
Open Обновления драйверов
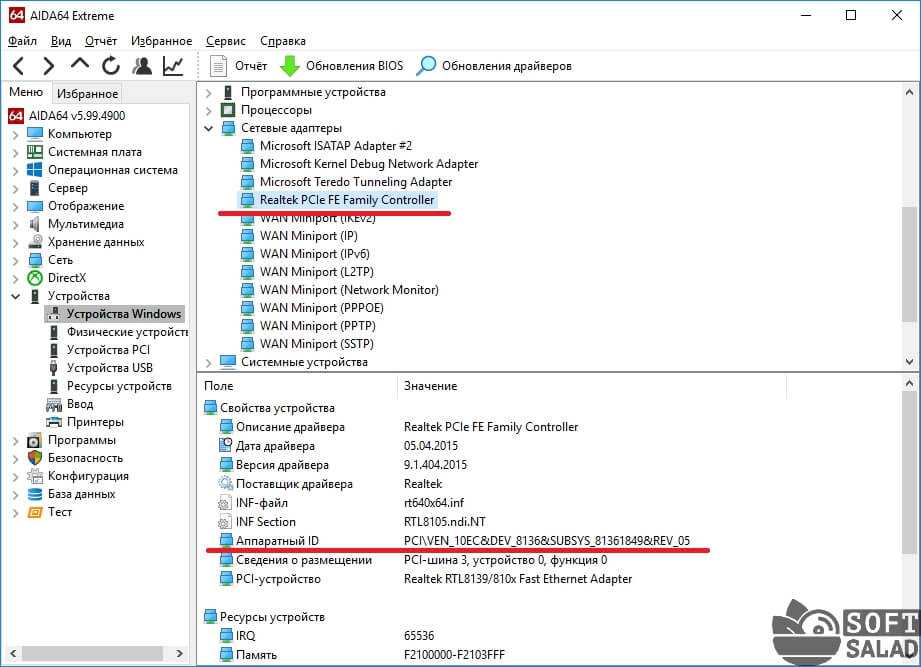click(494, 66)
